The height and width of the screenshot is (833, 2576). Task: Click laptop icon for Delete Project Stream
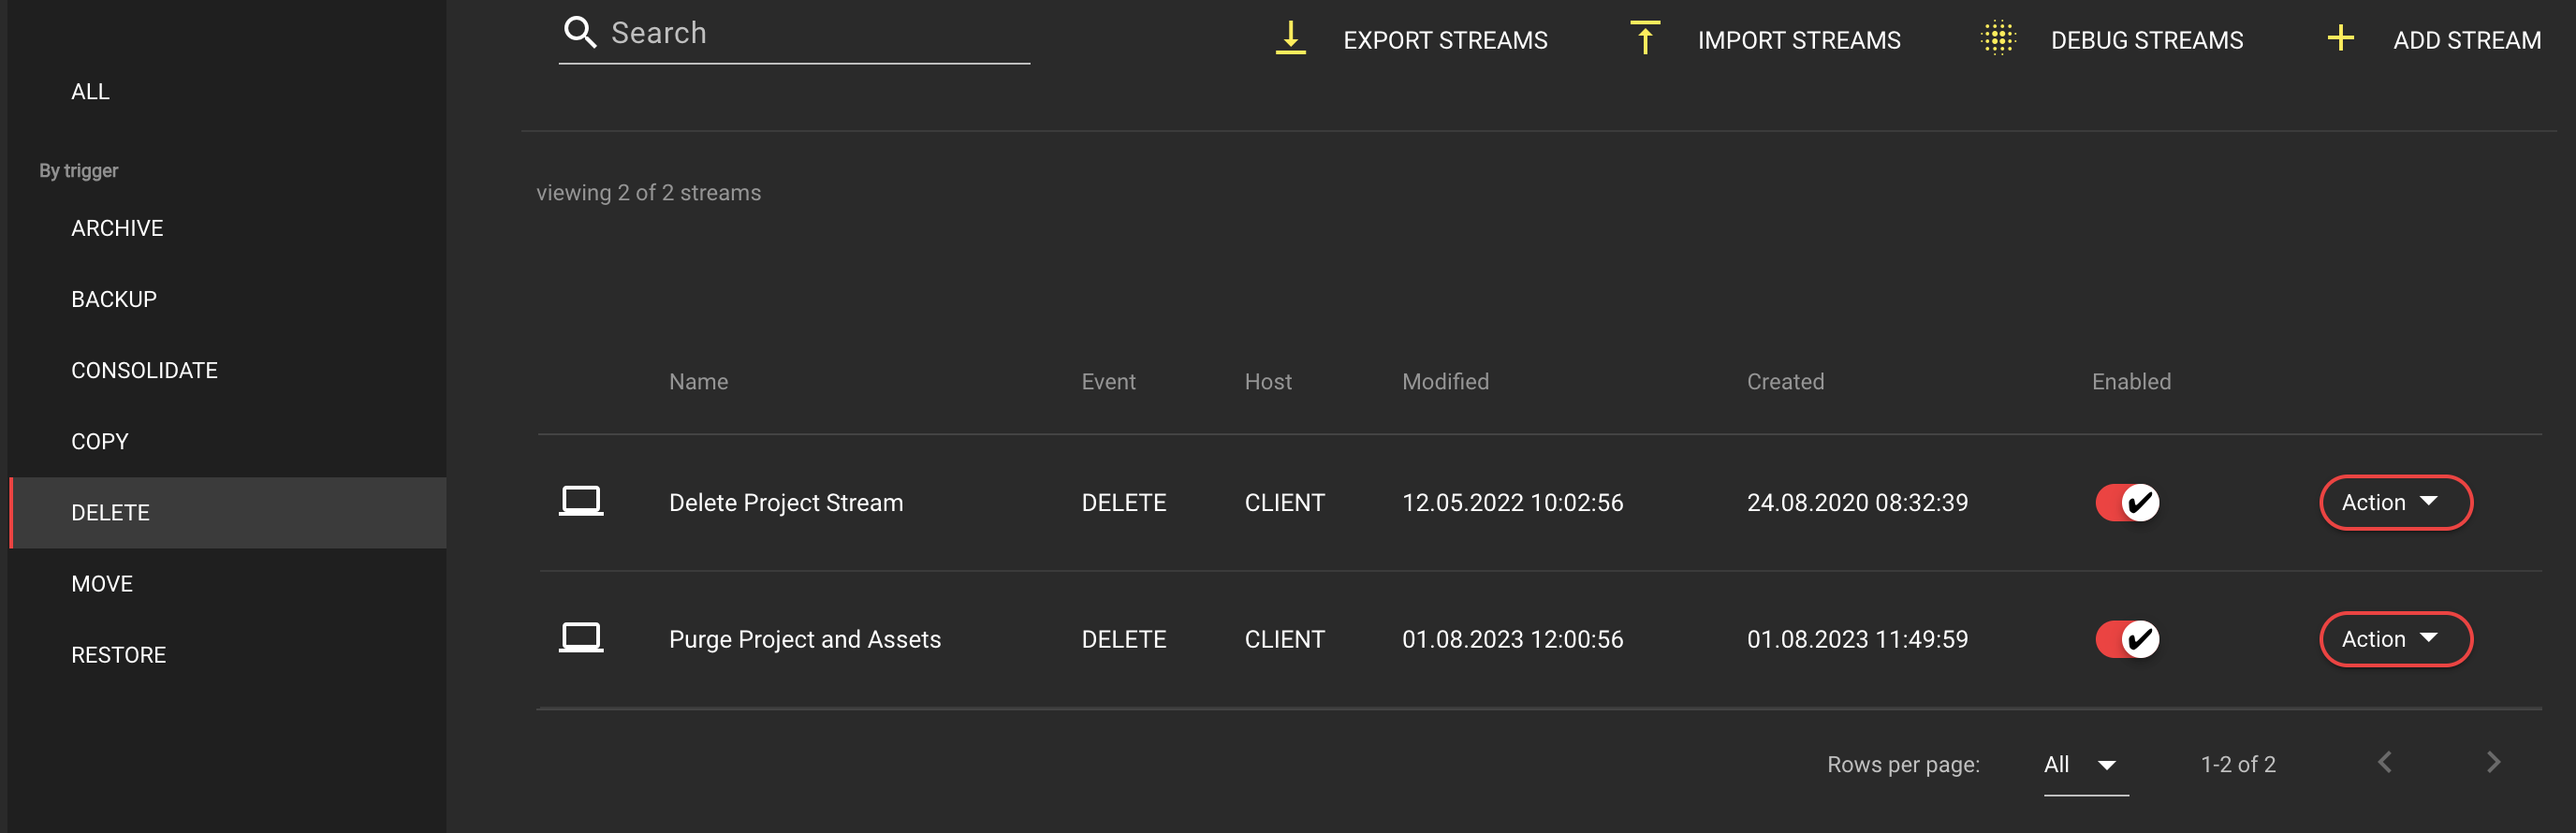pyautogui.click(x=580, y=501)
